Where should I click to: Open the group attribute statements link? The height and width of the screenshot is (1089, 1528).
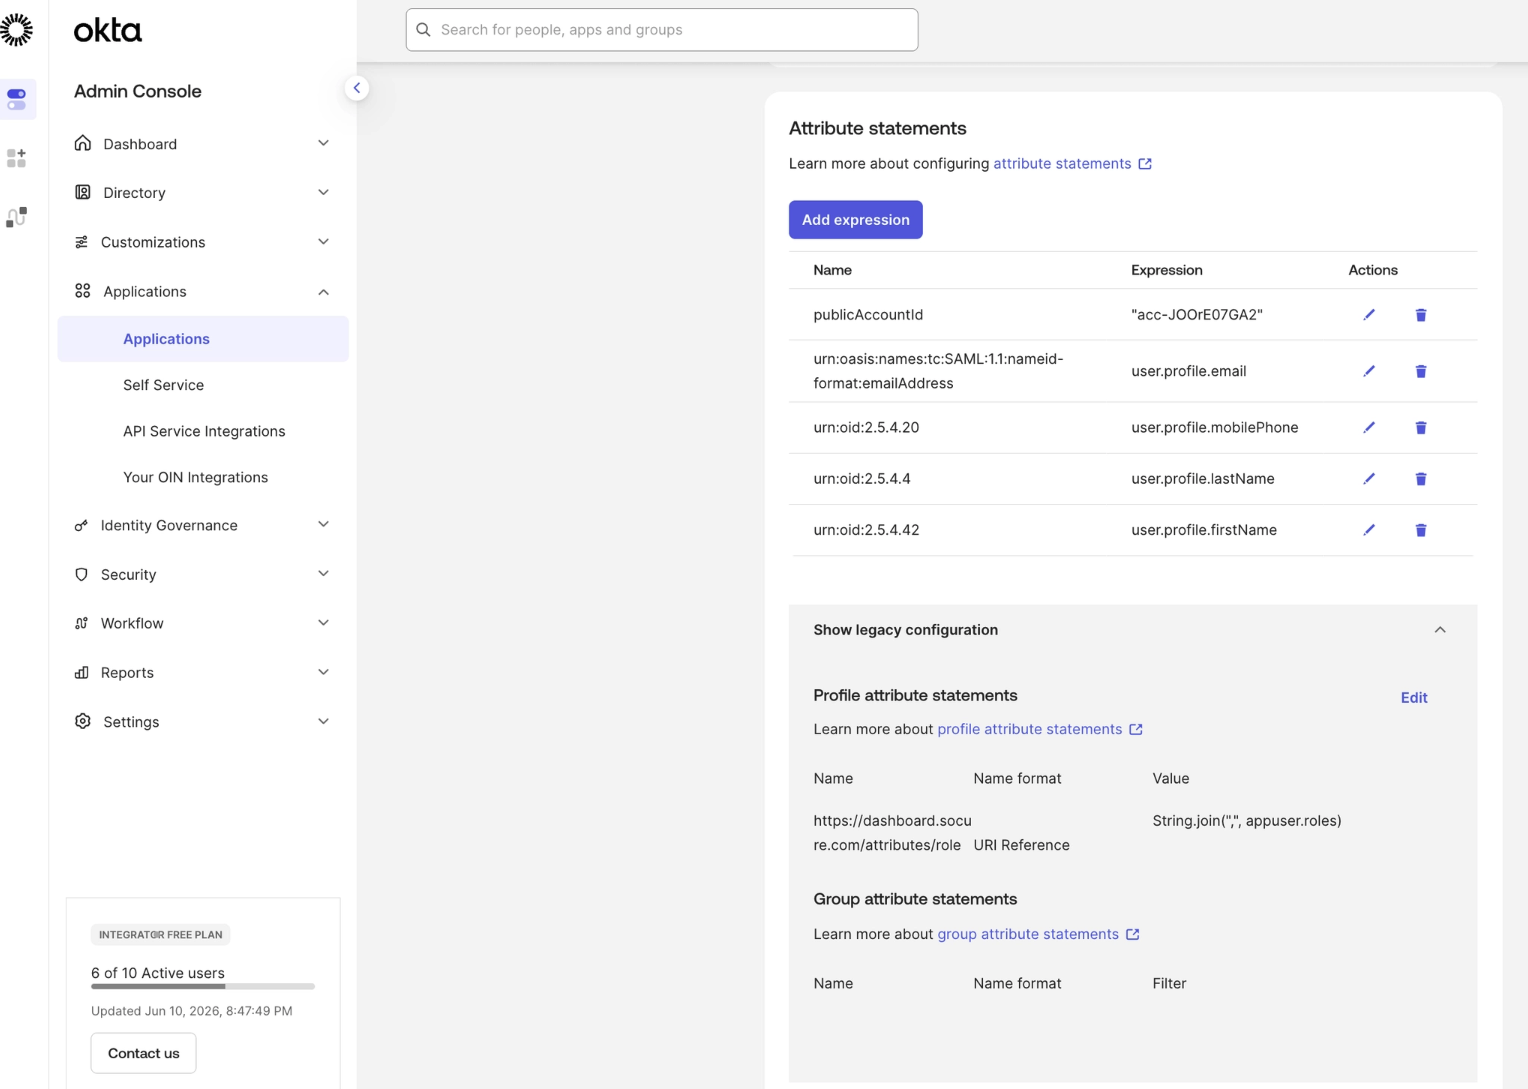[1038, 934]
